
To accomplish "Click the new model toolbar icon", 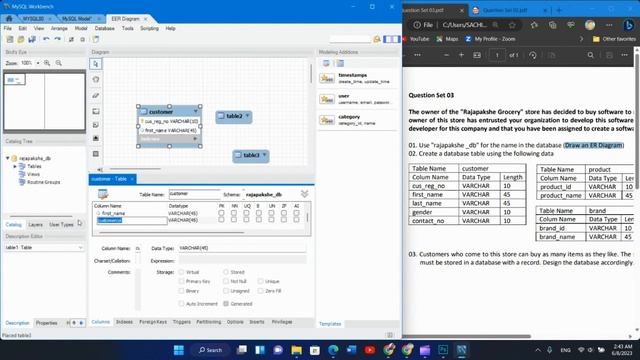I will point(10,39).
